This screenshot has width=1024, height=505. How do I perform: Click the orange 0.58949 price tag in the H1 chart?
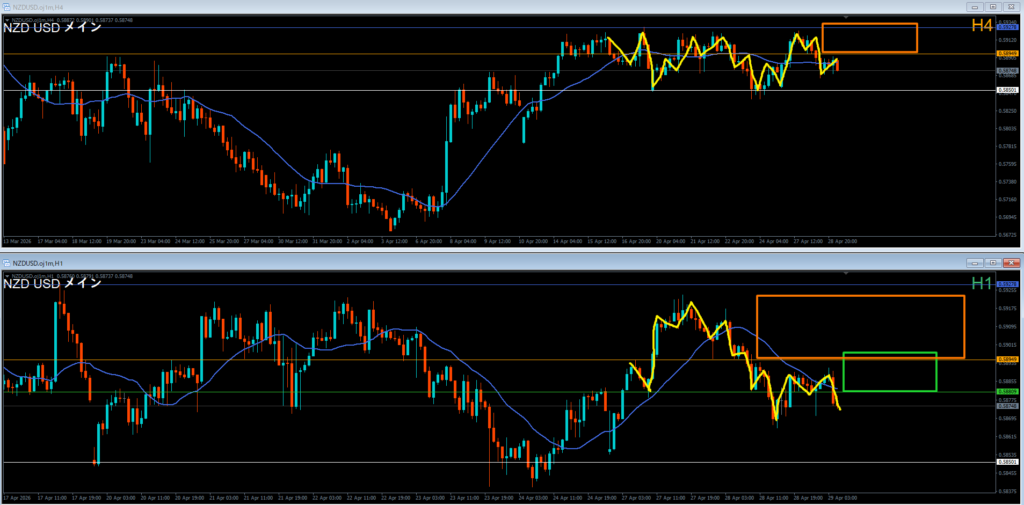point(1006,359)
